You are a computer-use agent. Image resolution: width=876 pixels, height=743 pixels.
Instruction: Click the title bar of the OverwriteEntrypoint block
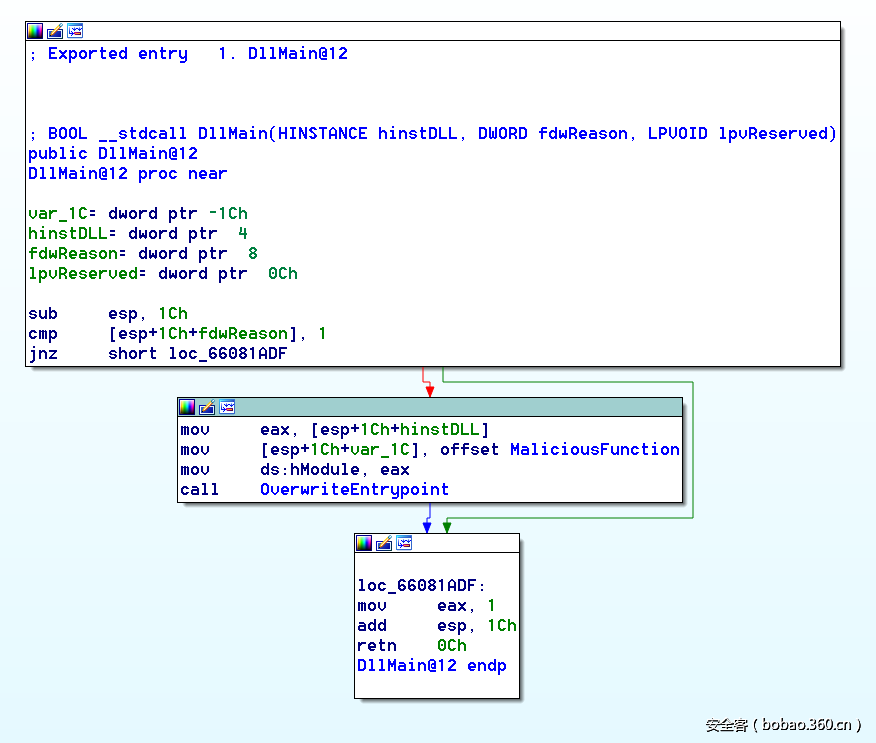point(450,407)
